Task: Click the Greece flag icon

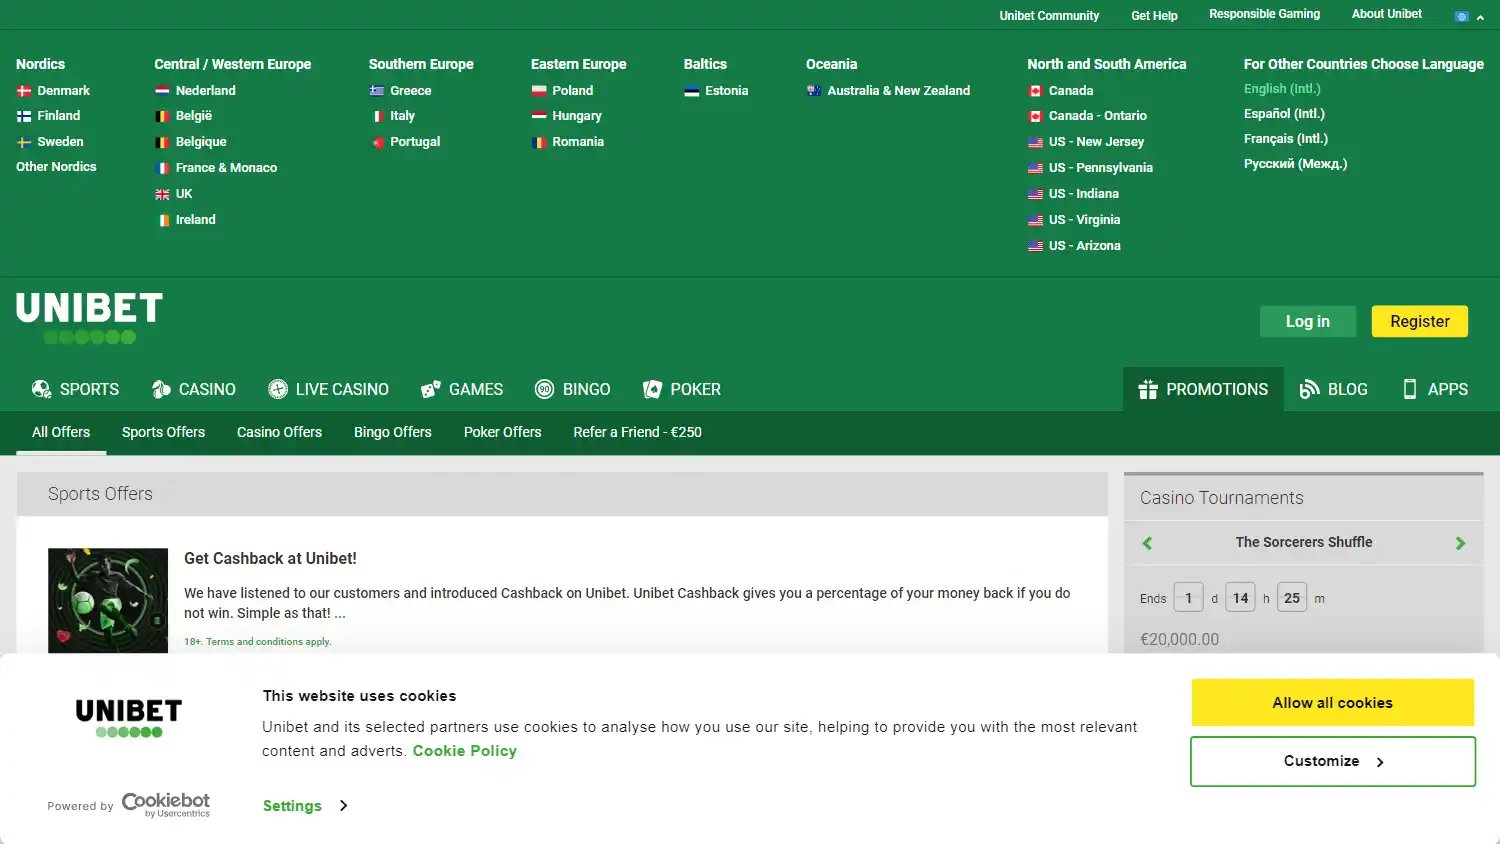Action: 377,91
